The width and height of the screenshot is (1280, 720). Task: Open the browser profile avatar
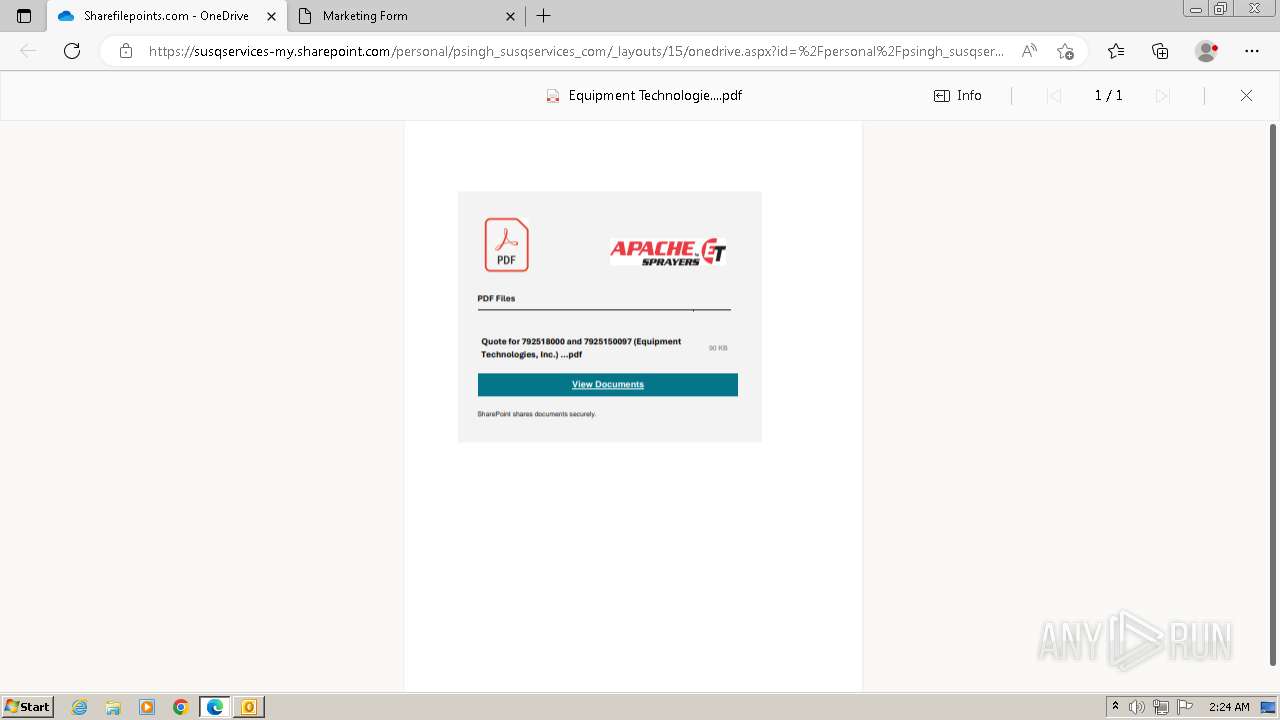click(1206, 51)
